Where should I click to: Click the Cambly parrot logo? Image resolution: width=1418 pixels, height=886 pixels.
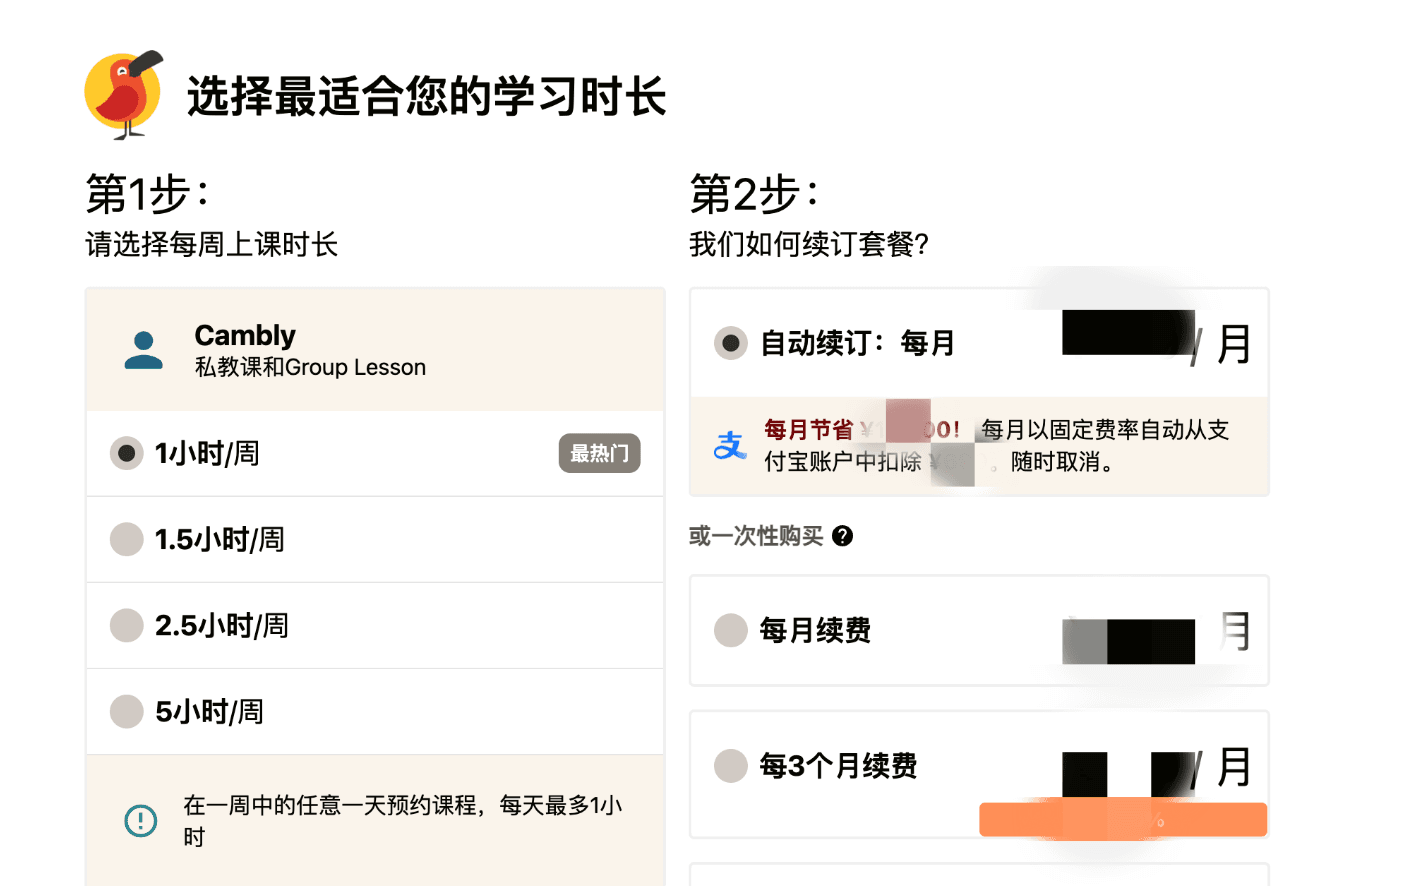pyautogui.click(x=124, y=94)
